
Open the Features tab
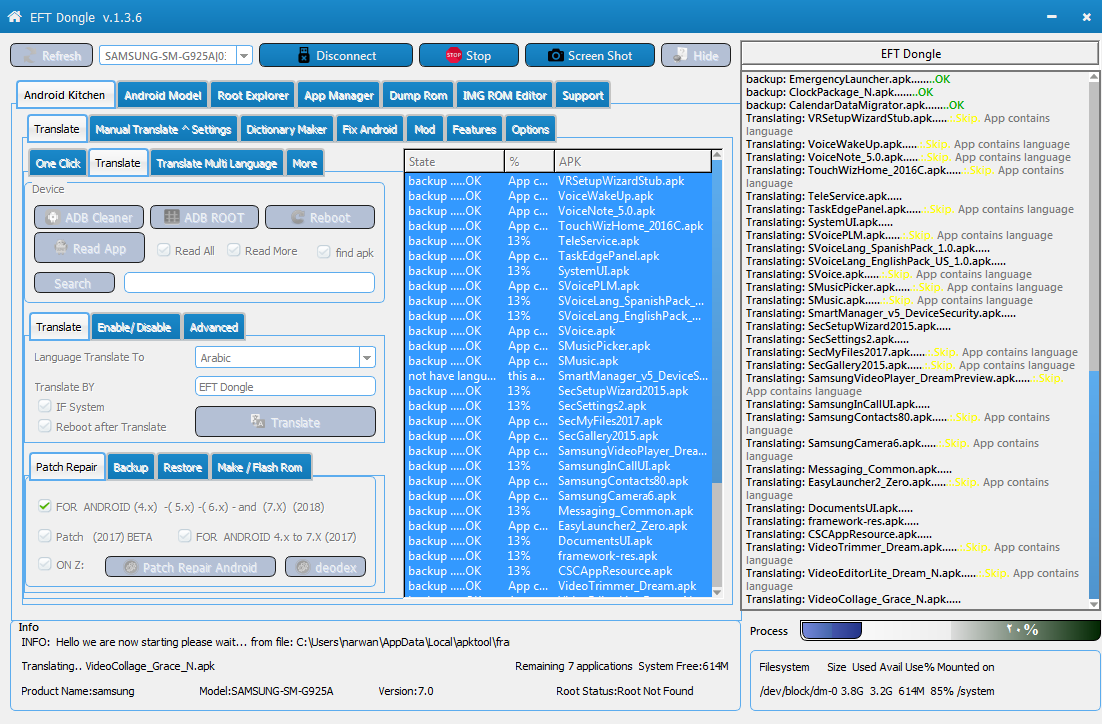point(474,129)
